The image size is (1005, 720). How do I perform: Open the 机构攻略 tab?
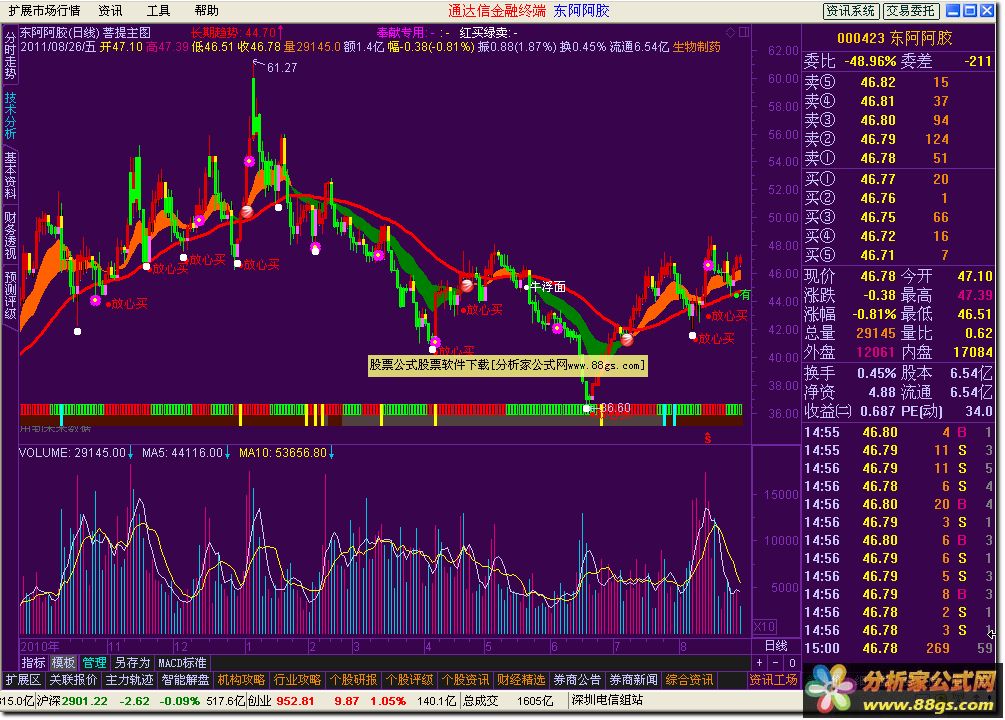point(241,680)
